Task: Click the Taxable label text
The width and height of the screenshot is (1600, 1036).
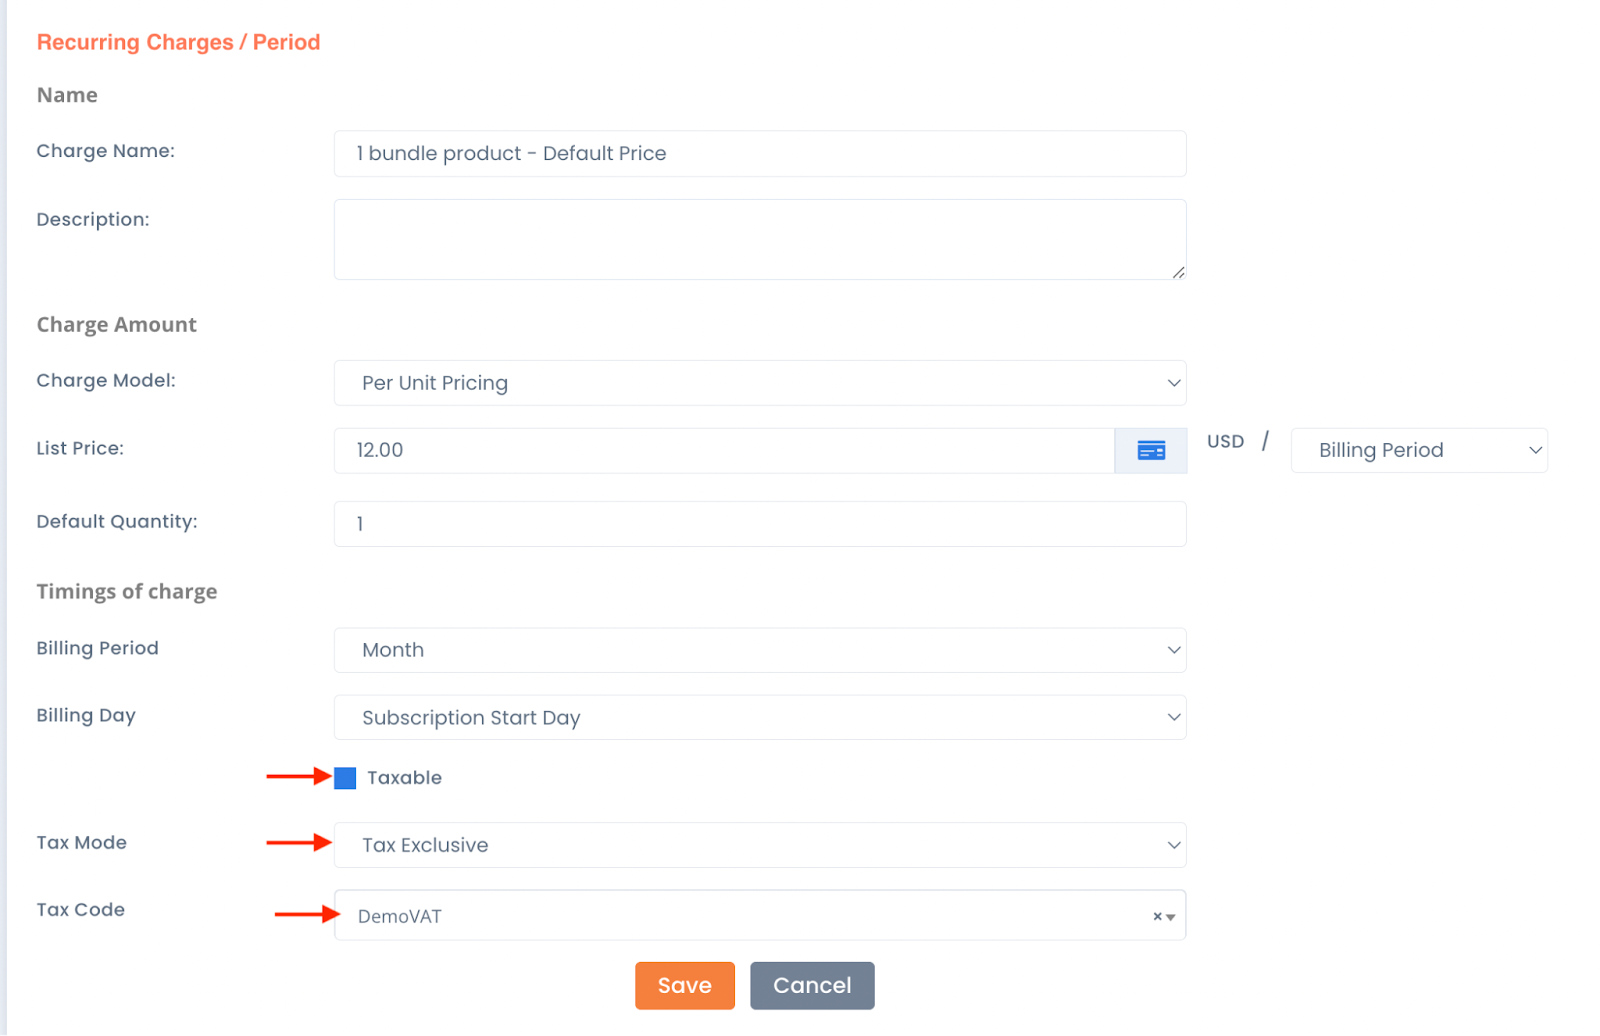Action: point(404,778)
